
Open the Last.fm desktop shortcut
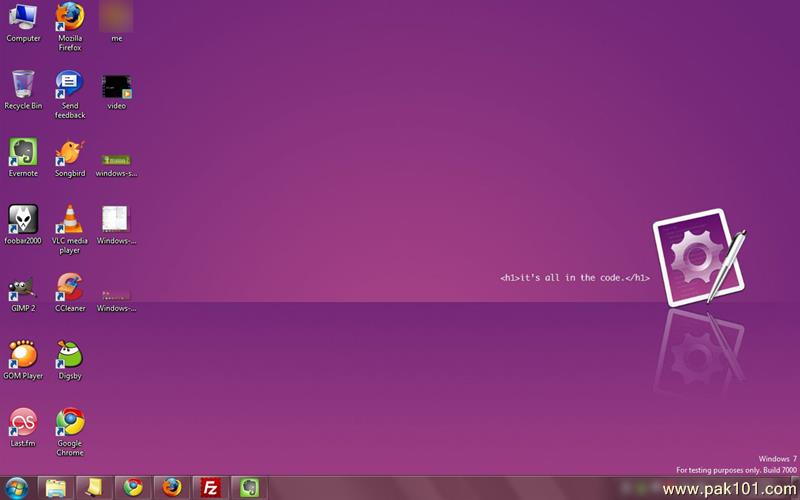point(23,422)
